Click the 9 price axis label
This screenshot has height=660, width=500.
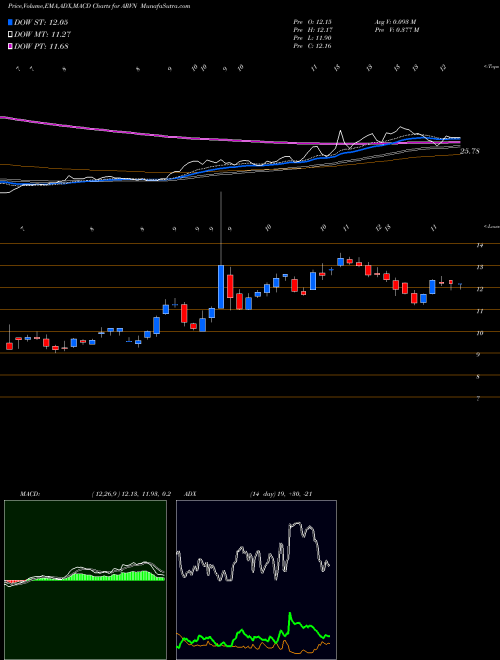coord(478,355)
